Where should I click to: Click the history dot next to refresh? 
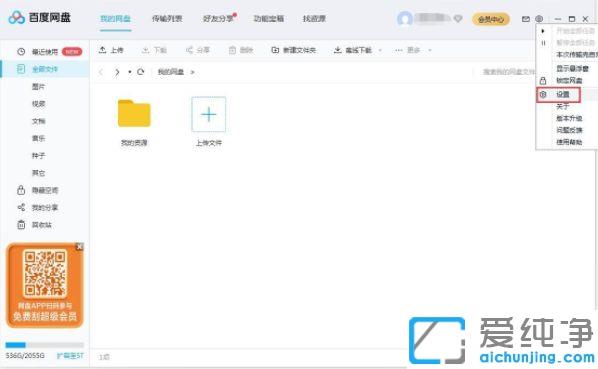[130, 72]
